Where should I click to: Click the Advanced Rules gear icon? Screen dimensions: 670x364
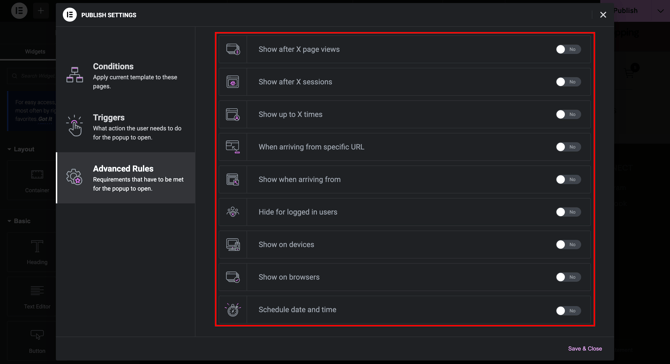point(74,177)
